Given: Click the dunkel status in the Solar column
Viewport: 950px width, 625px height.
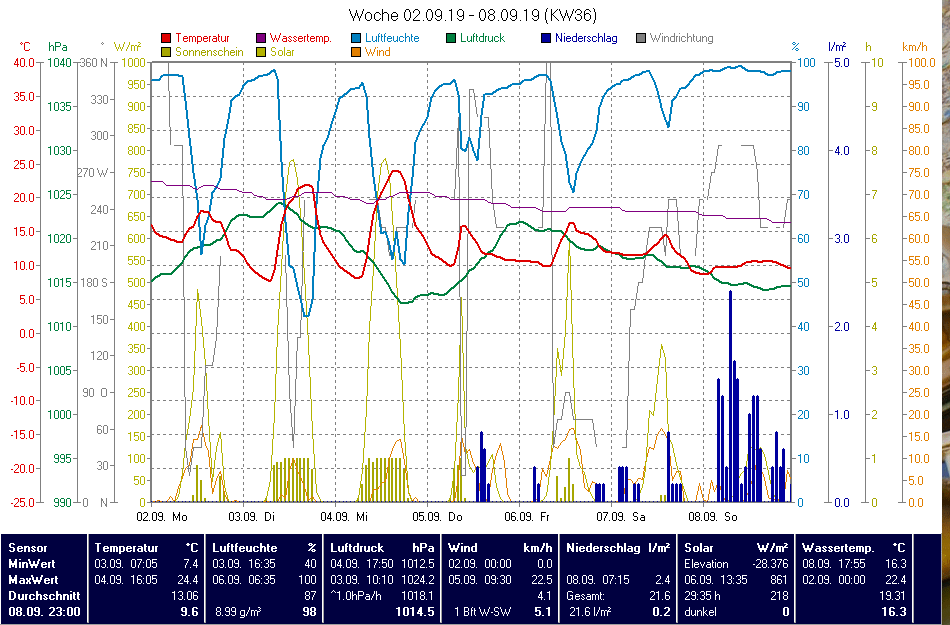Looking at the screenshot, I should click(700, 612).
